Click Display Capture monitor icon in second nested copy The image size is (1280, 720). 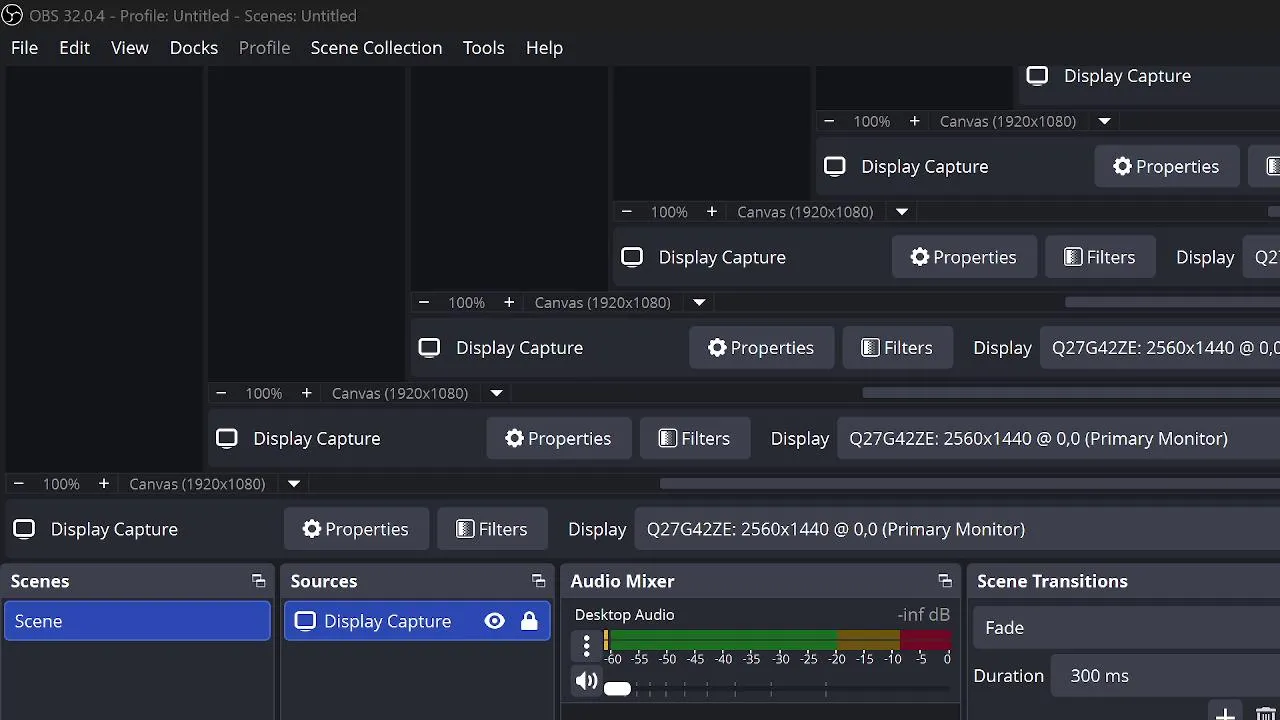[x=429, y=348]
